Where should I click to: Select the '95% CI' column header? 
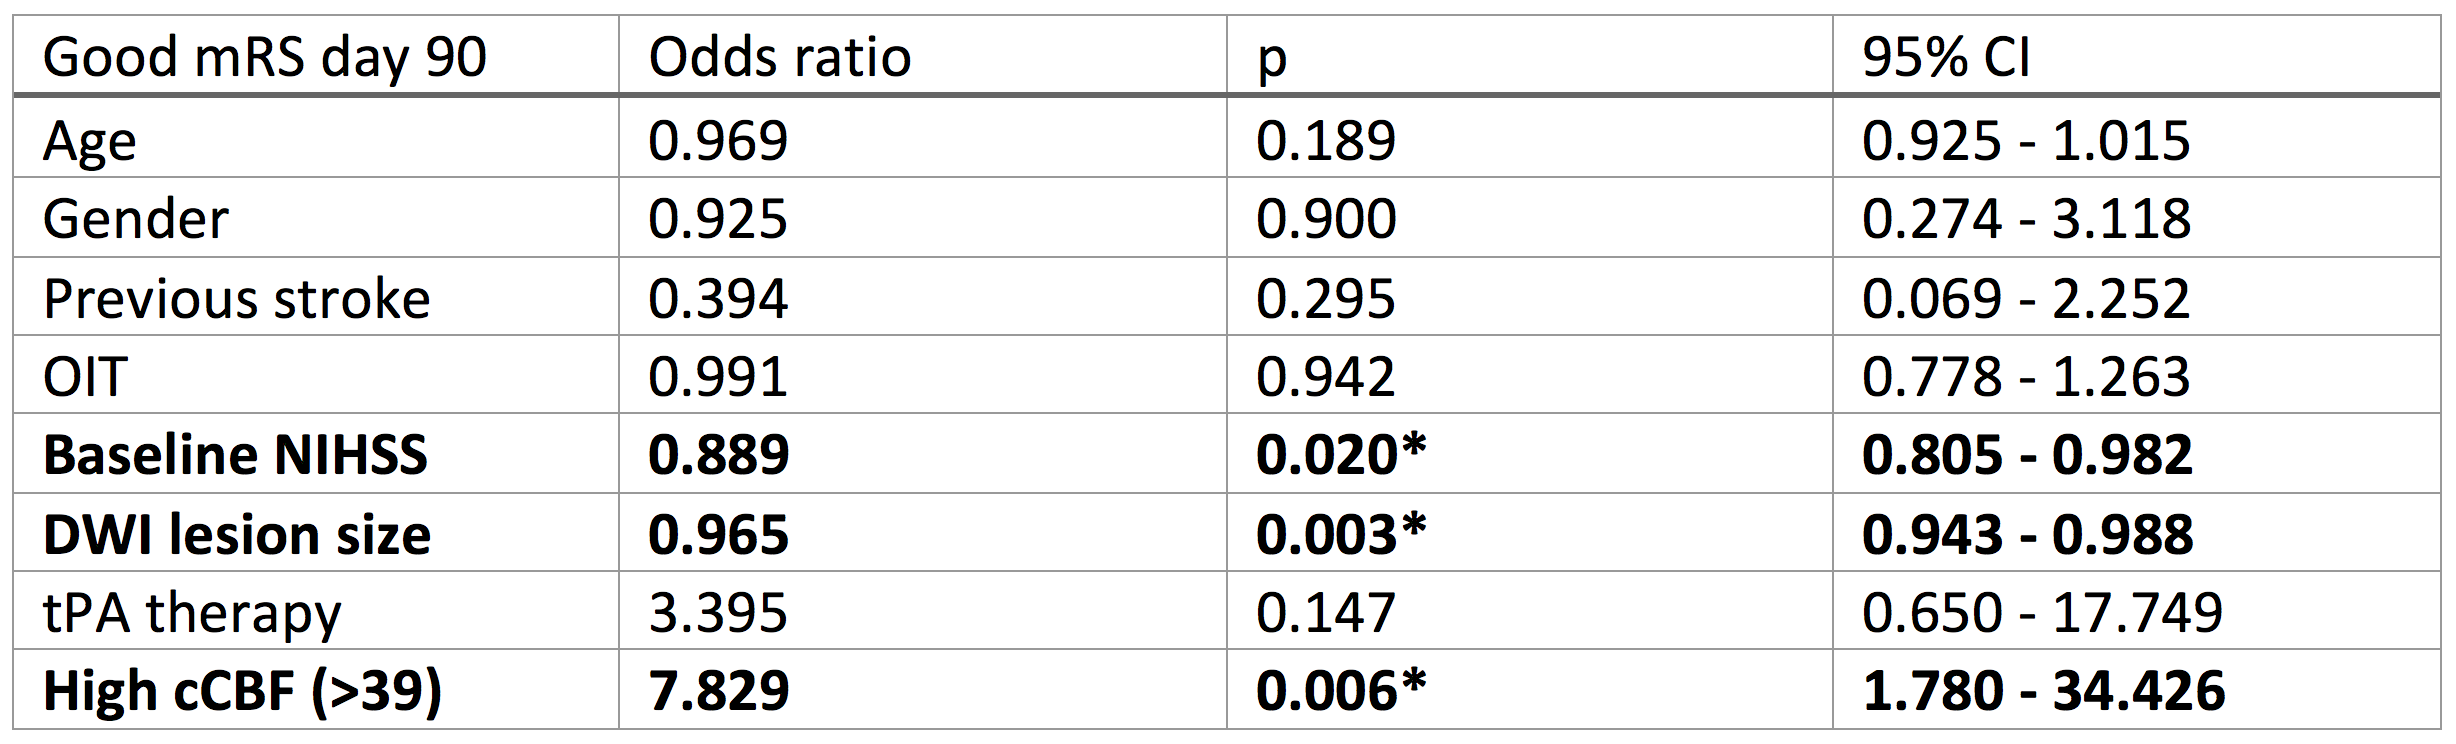tap(1946, 57)
